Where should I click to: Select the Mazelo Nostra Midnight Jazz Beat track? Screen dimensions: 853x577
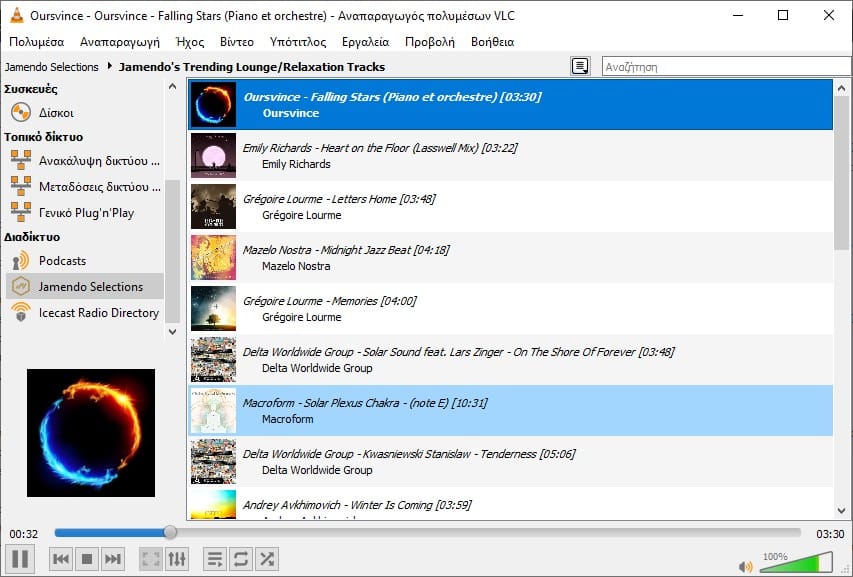(x=400, y=257)
